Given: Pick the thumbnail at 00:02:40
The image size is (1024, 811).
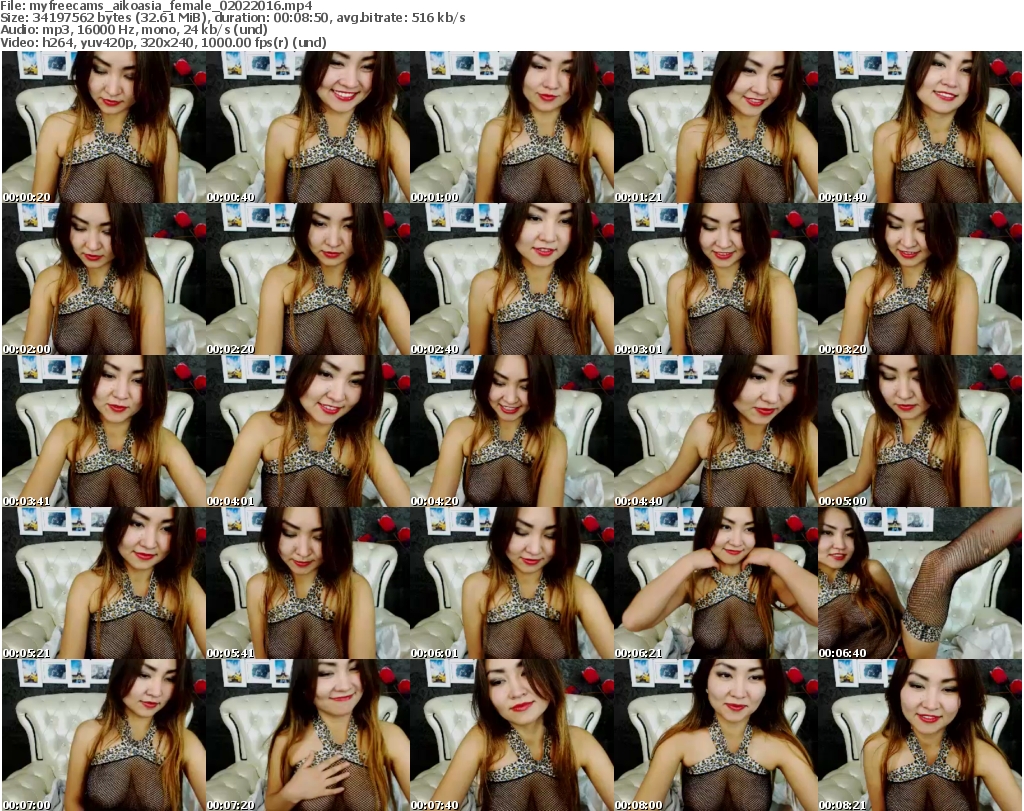Looking at the screenshot, I should coord(512,279).
